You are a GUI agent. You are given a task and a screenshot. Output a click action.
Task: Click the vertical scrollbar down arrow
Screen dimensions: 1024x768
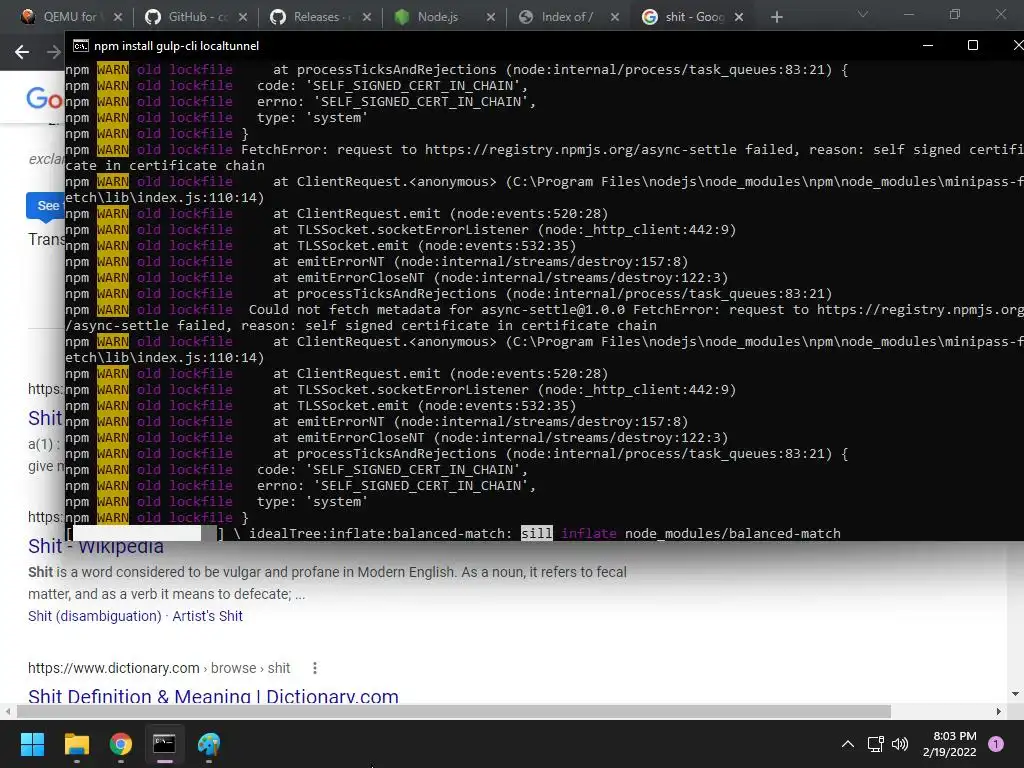(x=1015, y=694)
